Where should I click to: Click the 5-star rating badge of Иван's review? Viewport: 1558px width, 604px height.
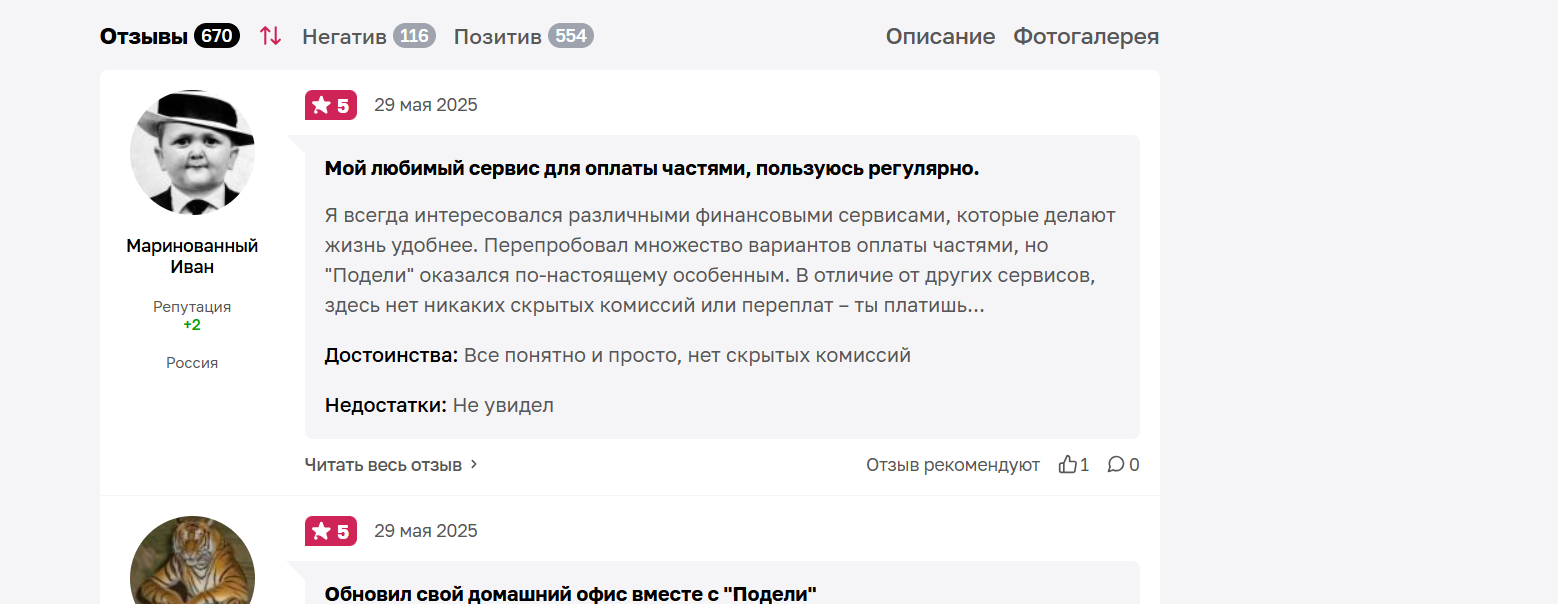[x=331, y=105]
